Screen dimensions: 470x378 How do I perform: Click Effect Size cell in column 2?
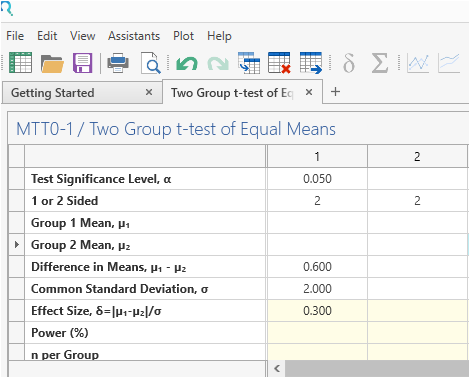tap(417, 311)
